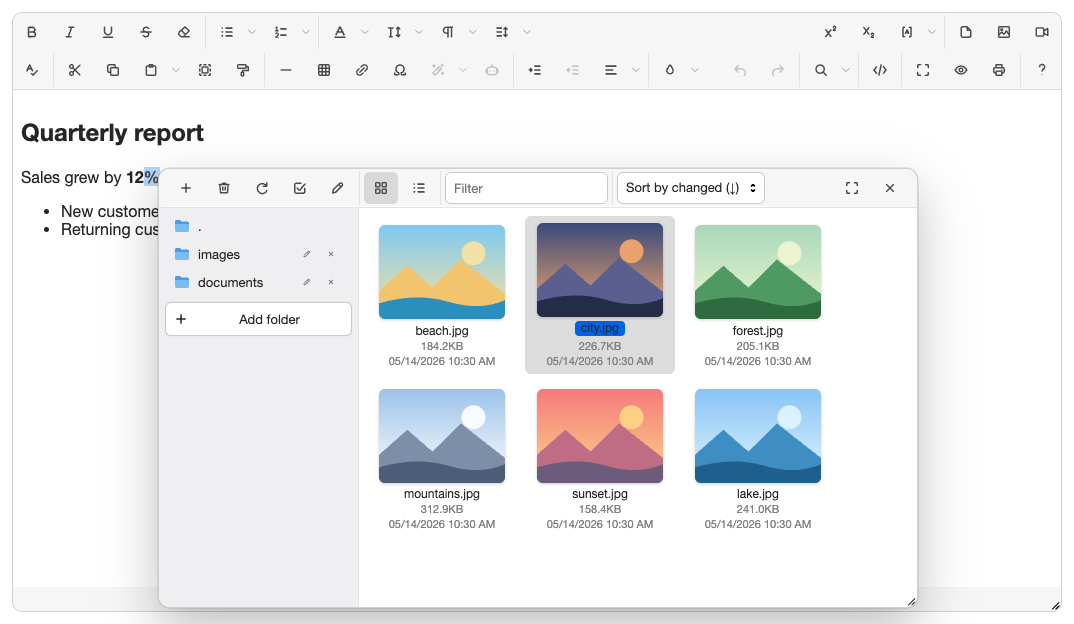This screenshot has height=624, width=1074.
Task: Click the upload plus icon in file browser
Action: point(186,188)
